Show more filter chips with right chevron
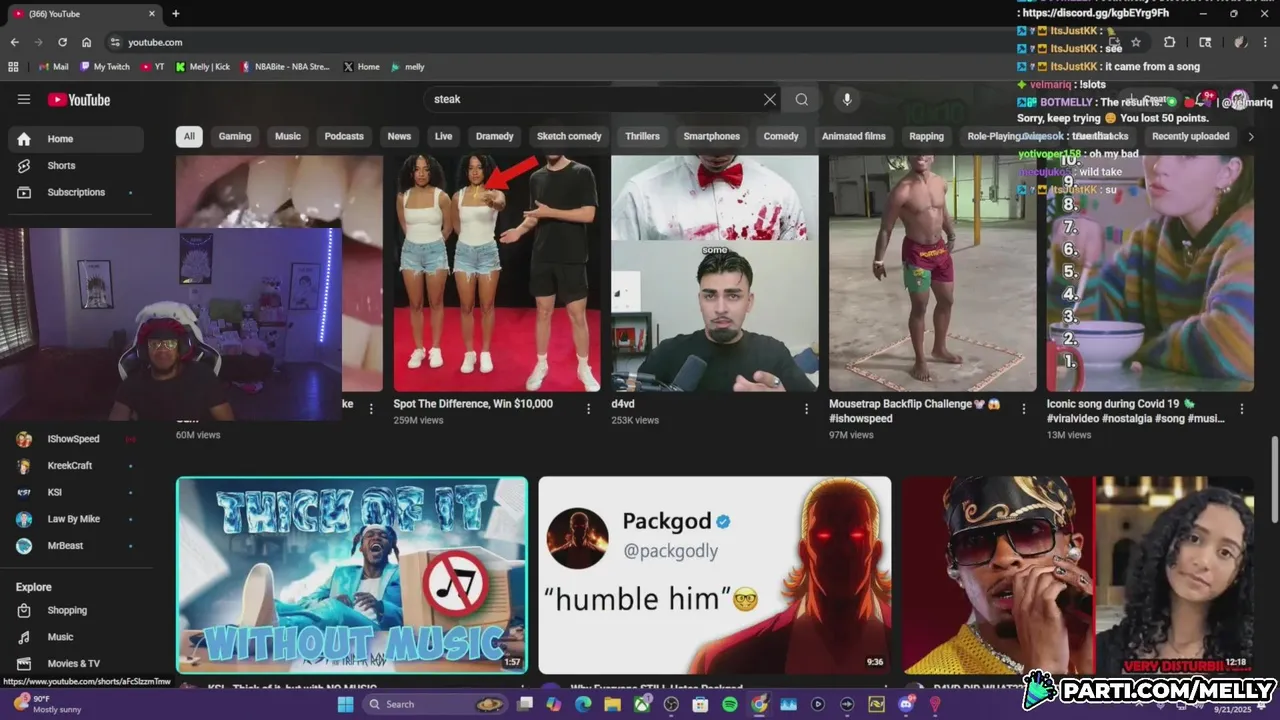The image size is (1280, 720). 1250,136
